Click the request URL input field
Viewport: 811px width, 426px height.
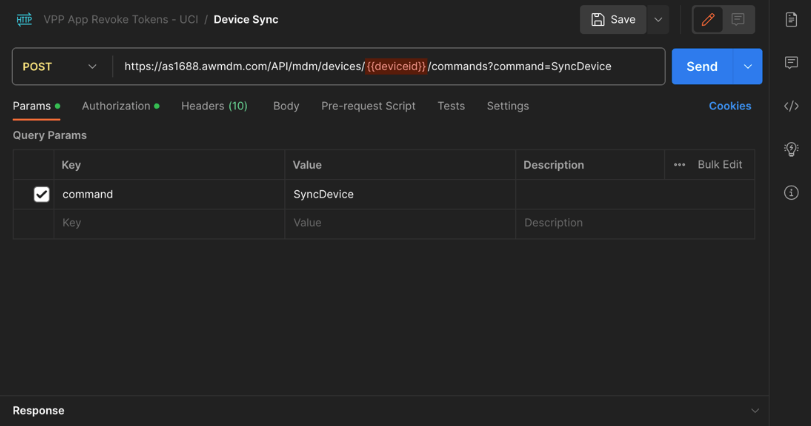(388, 66)
